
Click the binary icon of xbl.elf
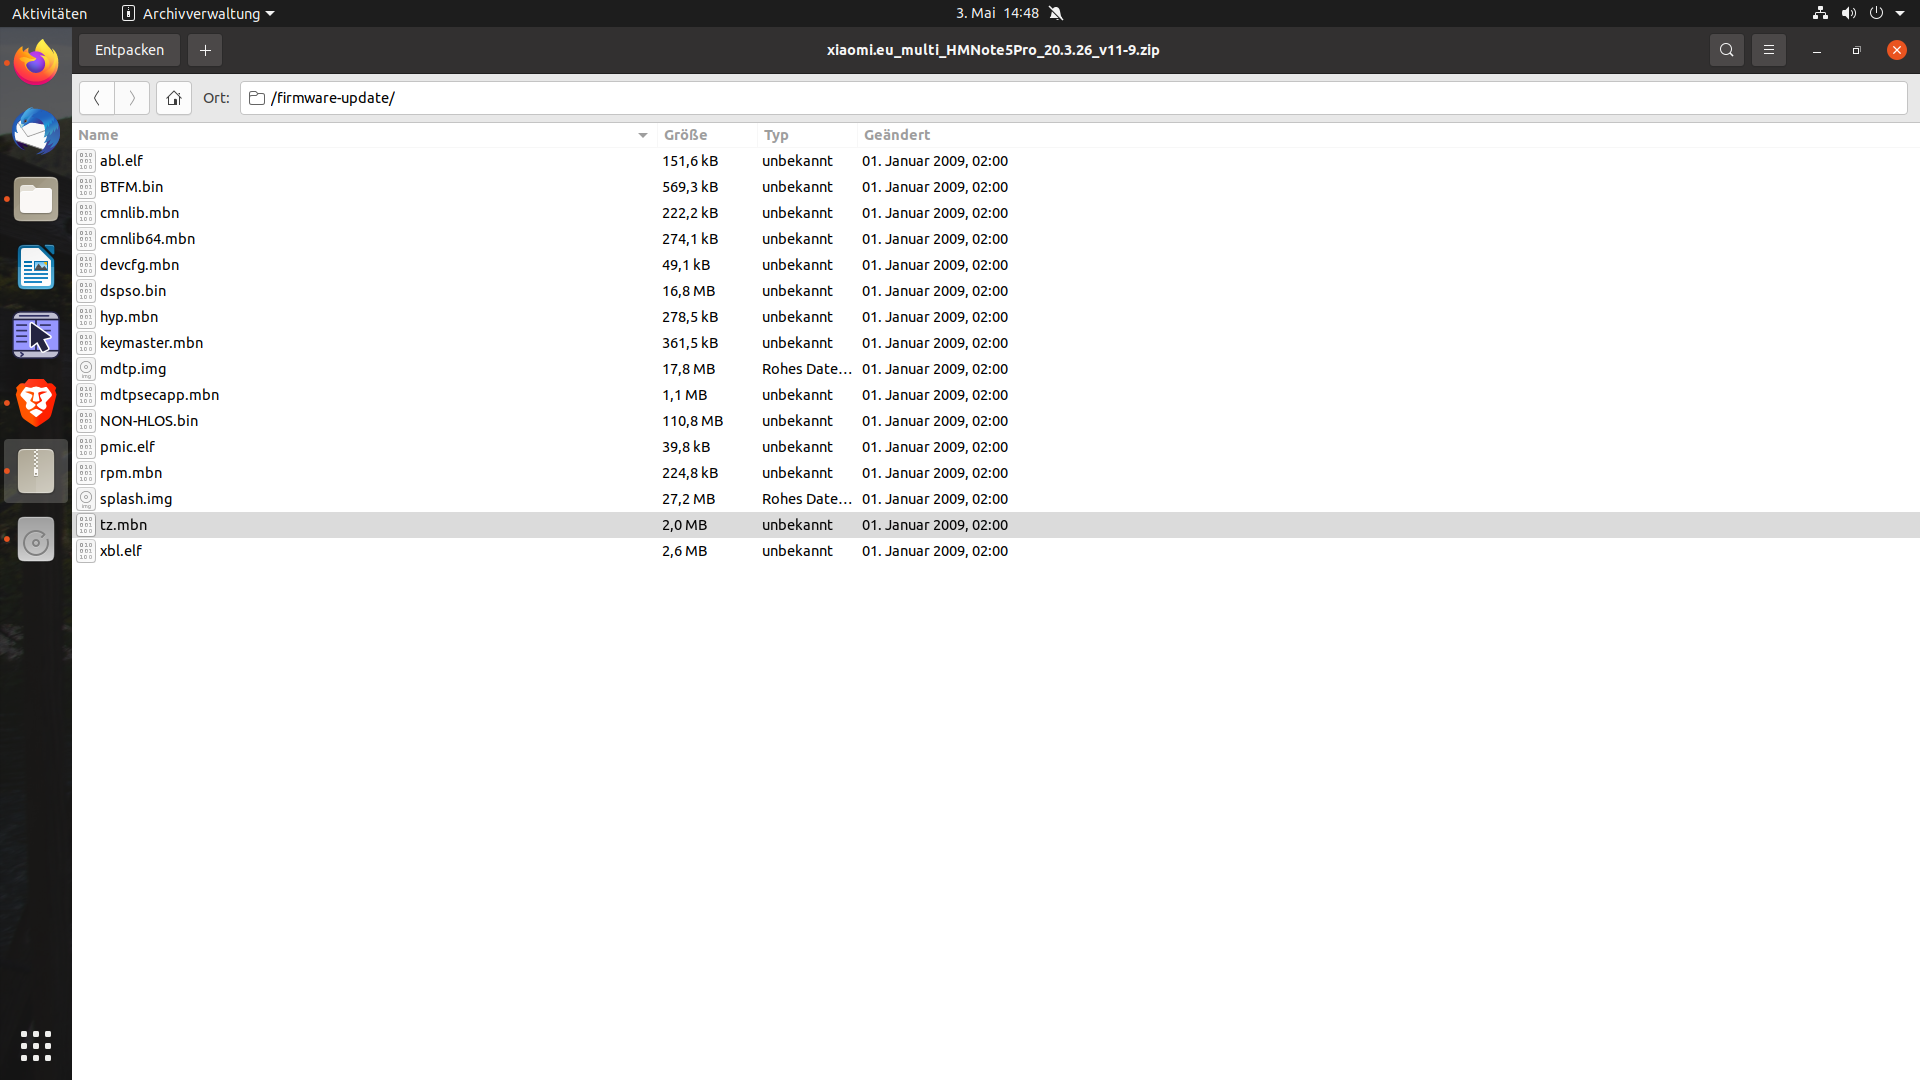86,551
